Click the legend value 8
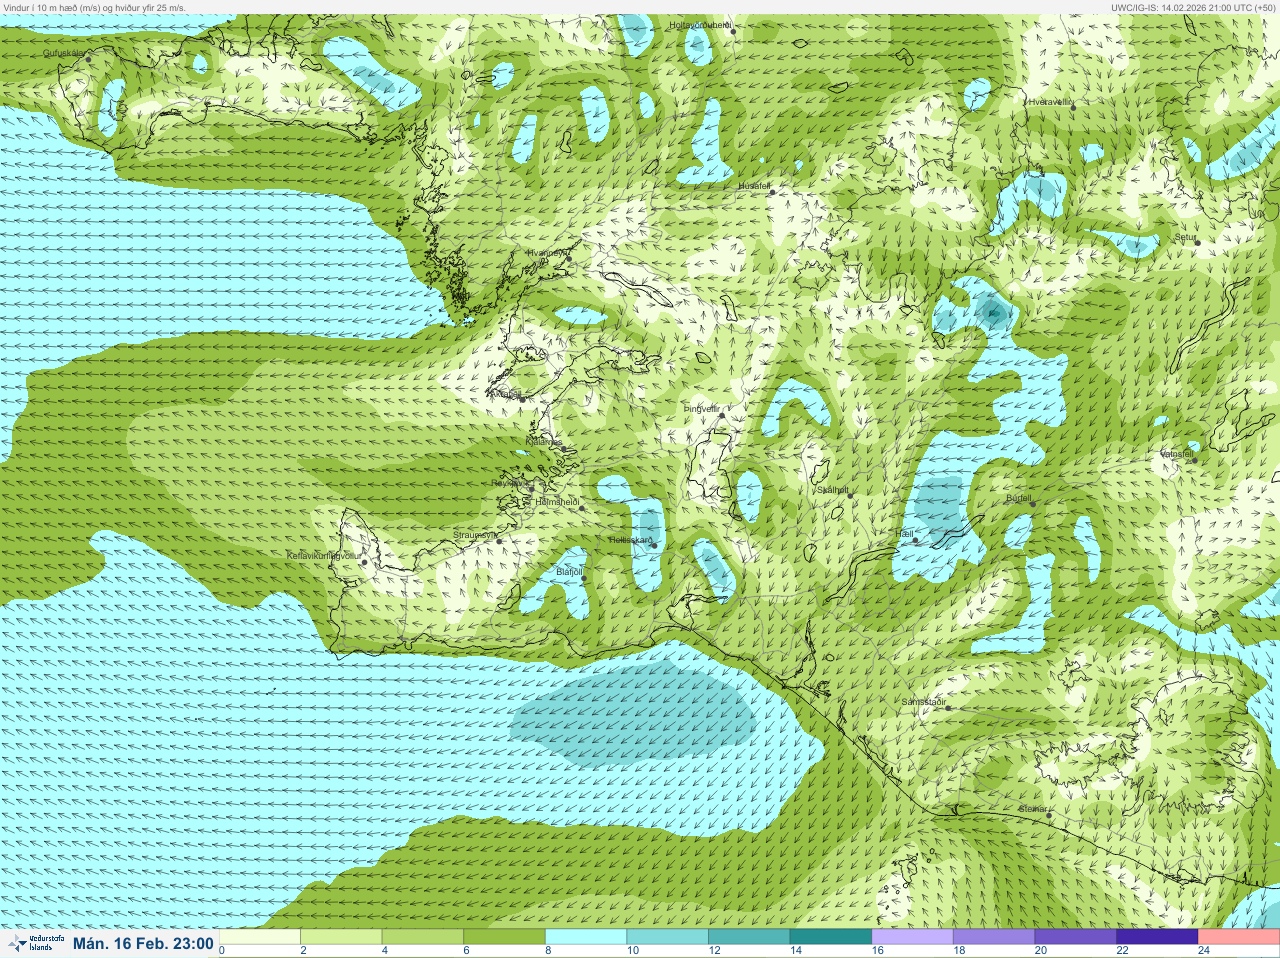Screen dimensions: 1280x958 pyautogui.click(x=550, y=950)
